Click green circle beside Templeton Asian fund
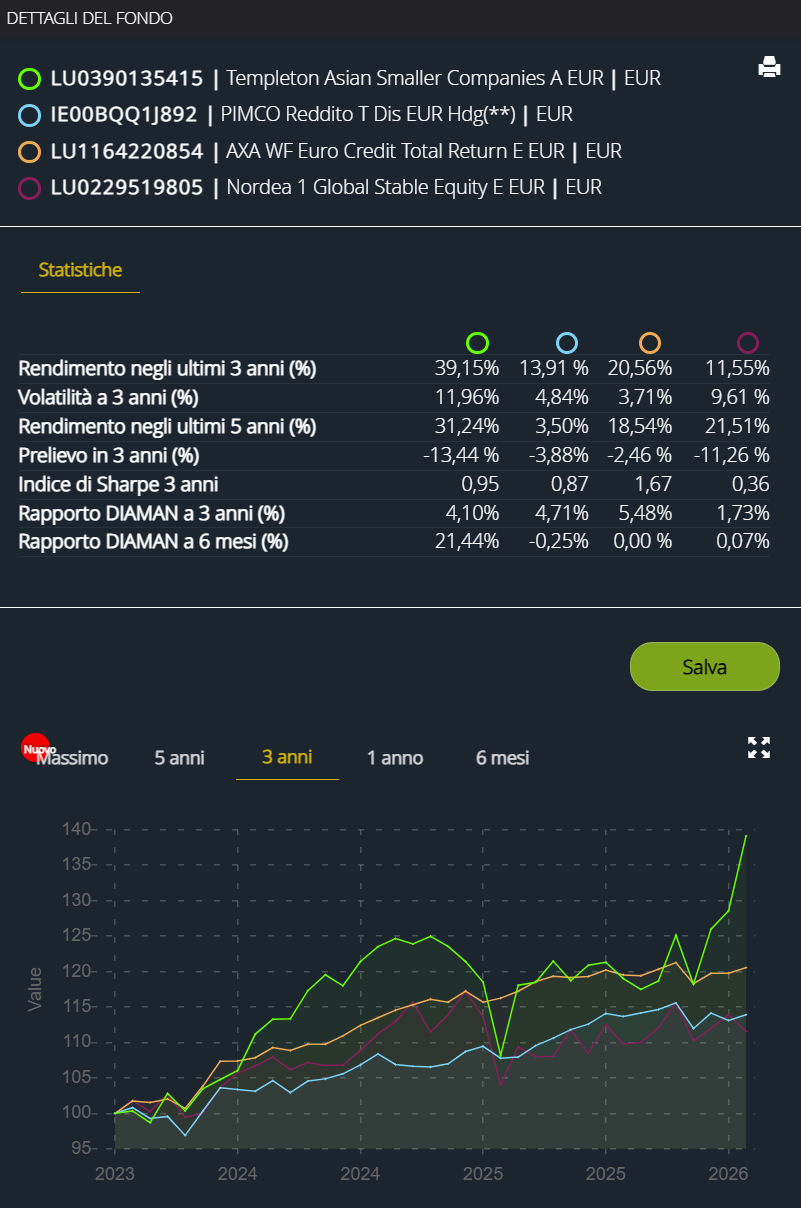 pos(30,79)
